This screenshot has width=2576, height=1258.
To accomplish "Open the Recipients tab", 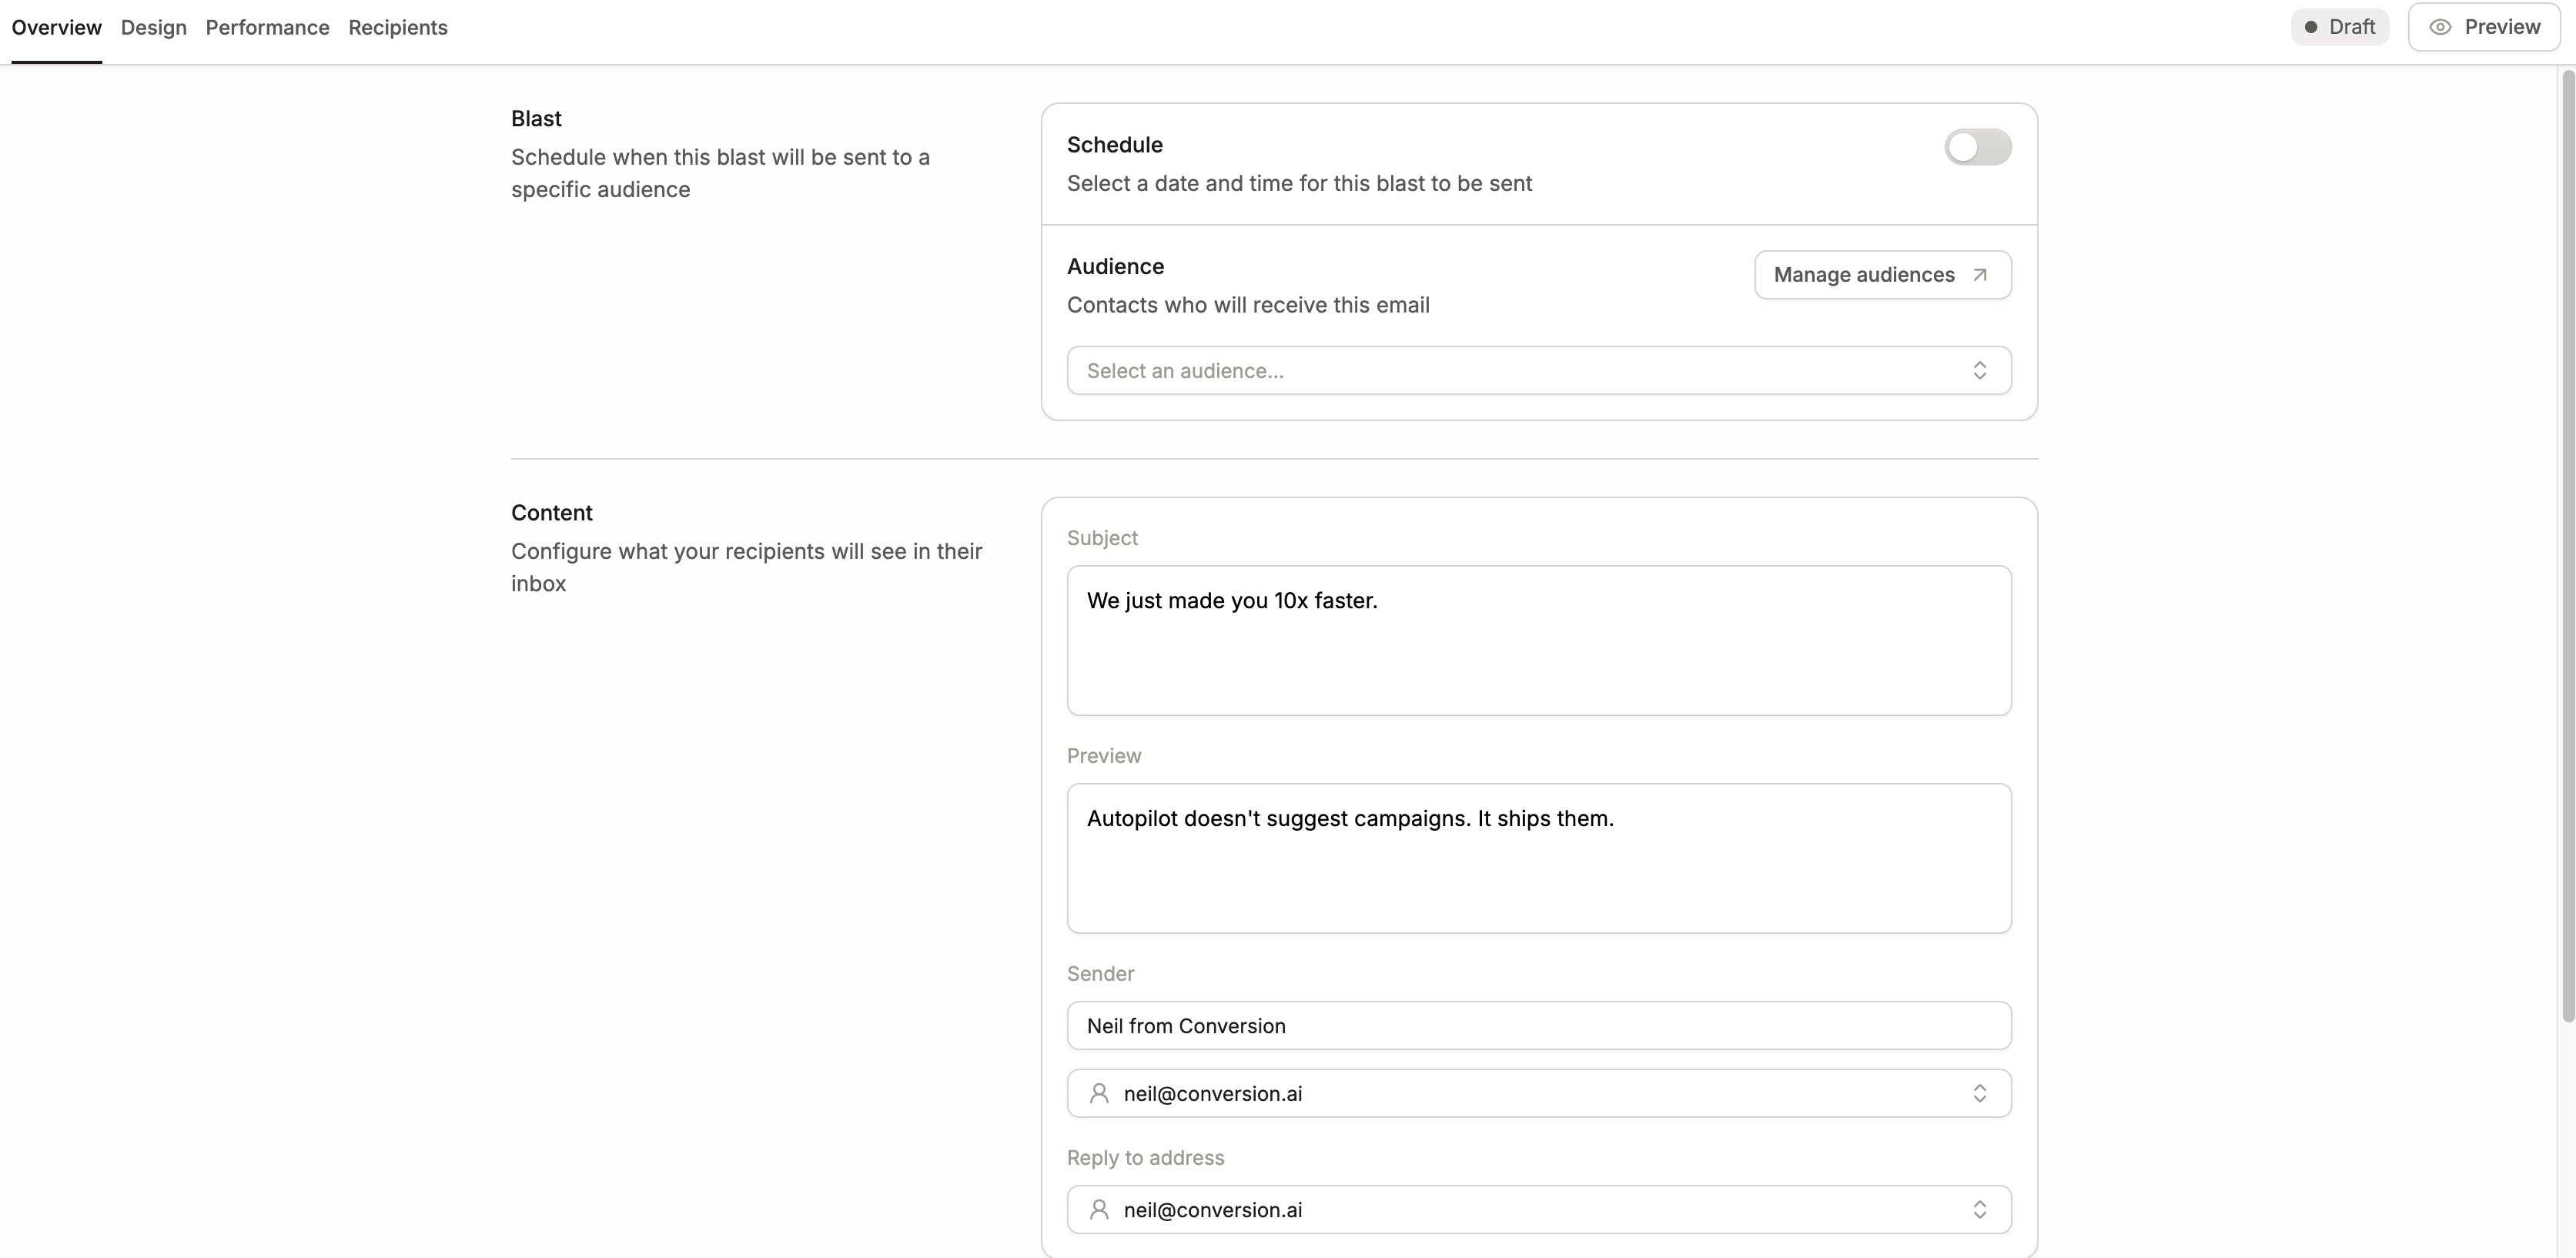I will (398, 28).
